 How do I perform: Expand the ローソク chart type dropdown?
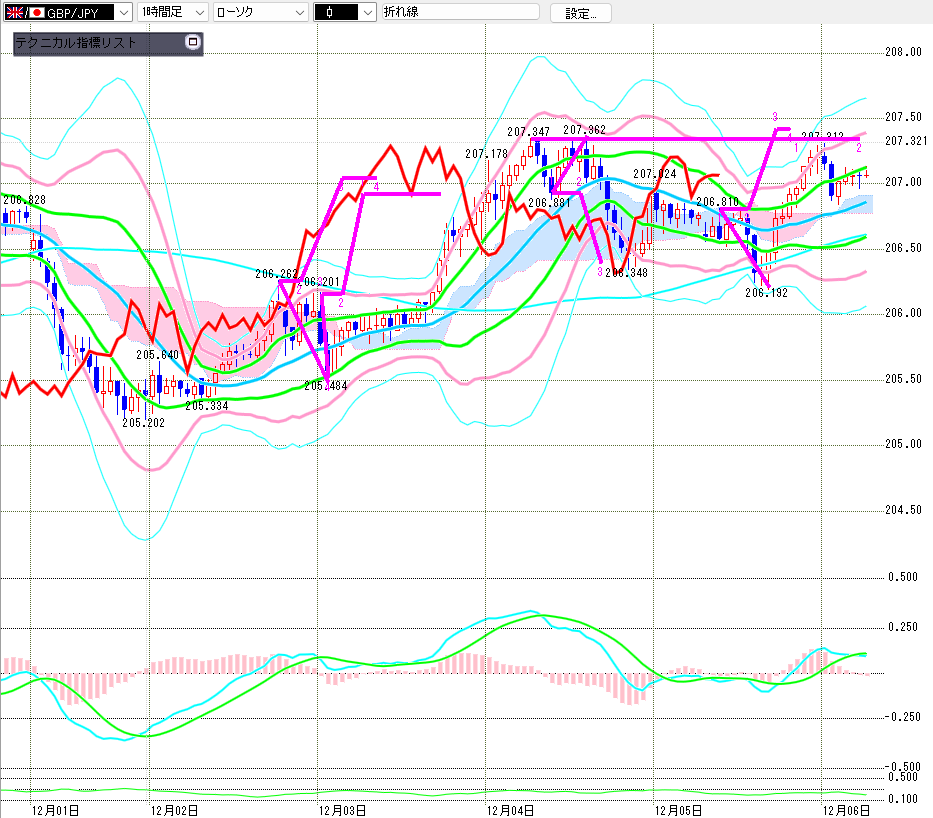[x=298, y=13]
